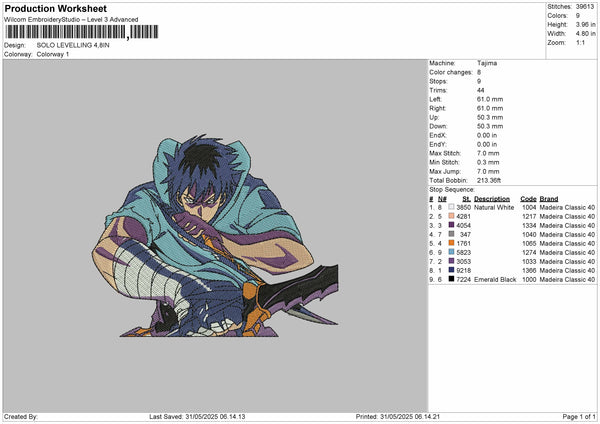Click the Down value 50.3 mm
Screen dimensions: 600x424
(x=490, y=126)
